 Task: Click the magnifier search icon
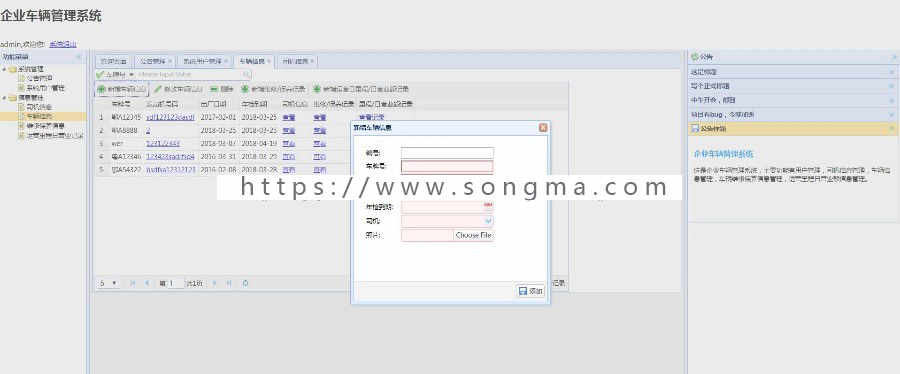246,75
